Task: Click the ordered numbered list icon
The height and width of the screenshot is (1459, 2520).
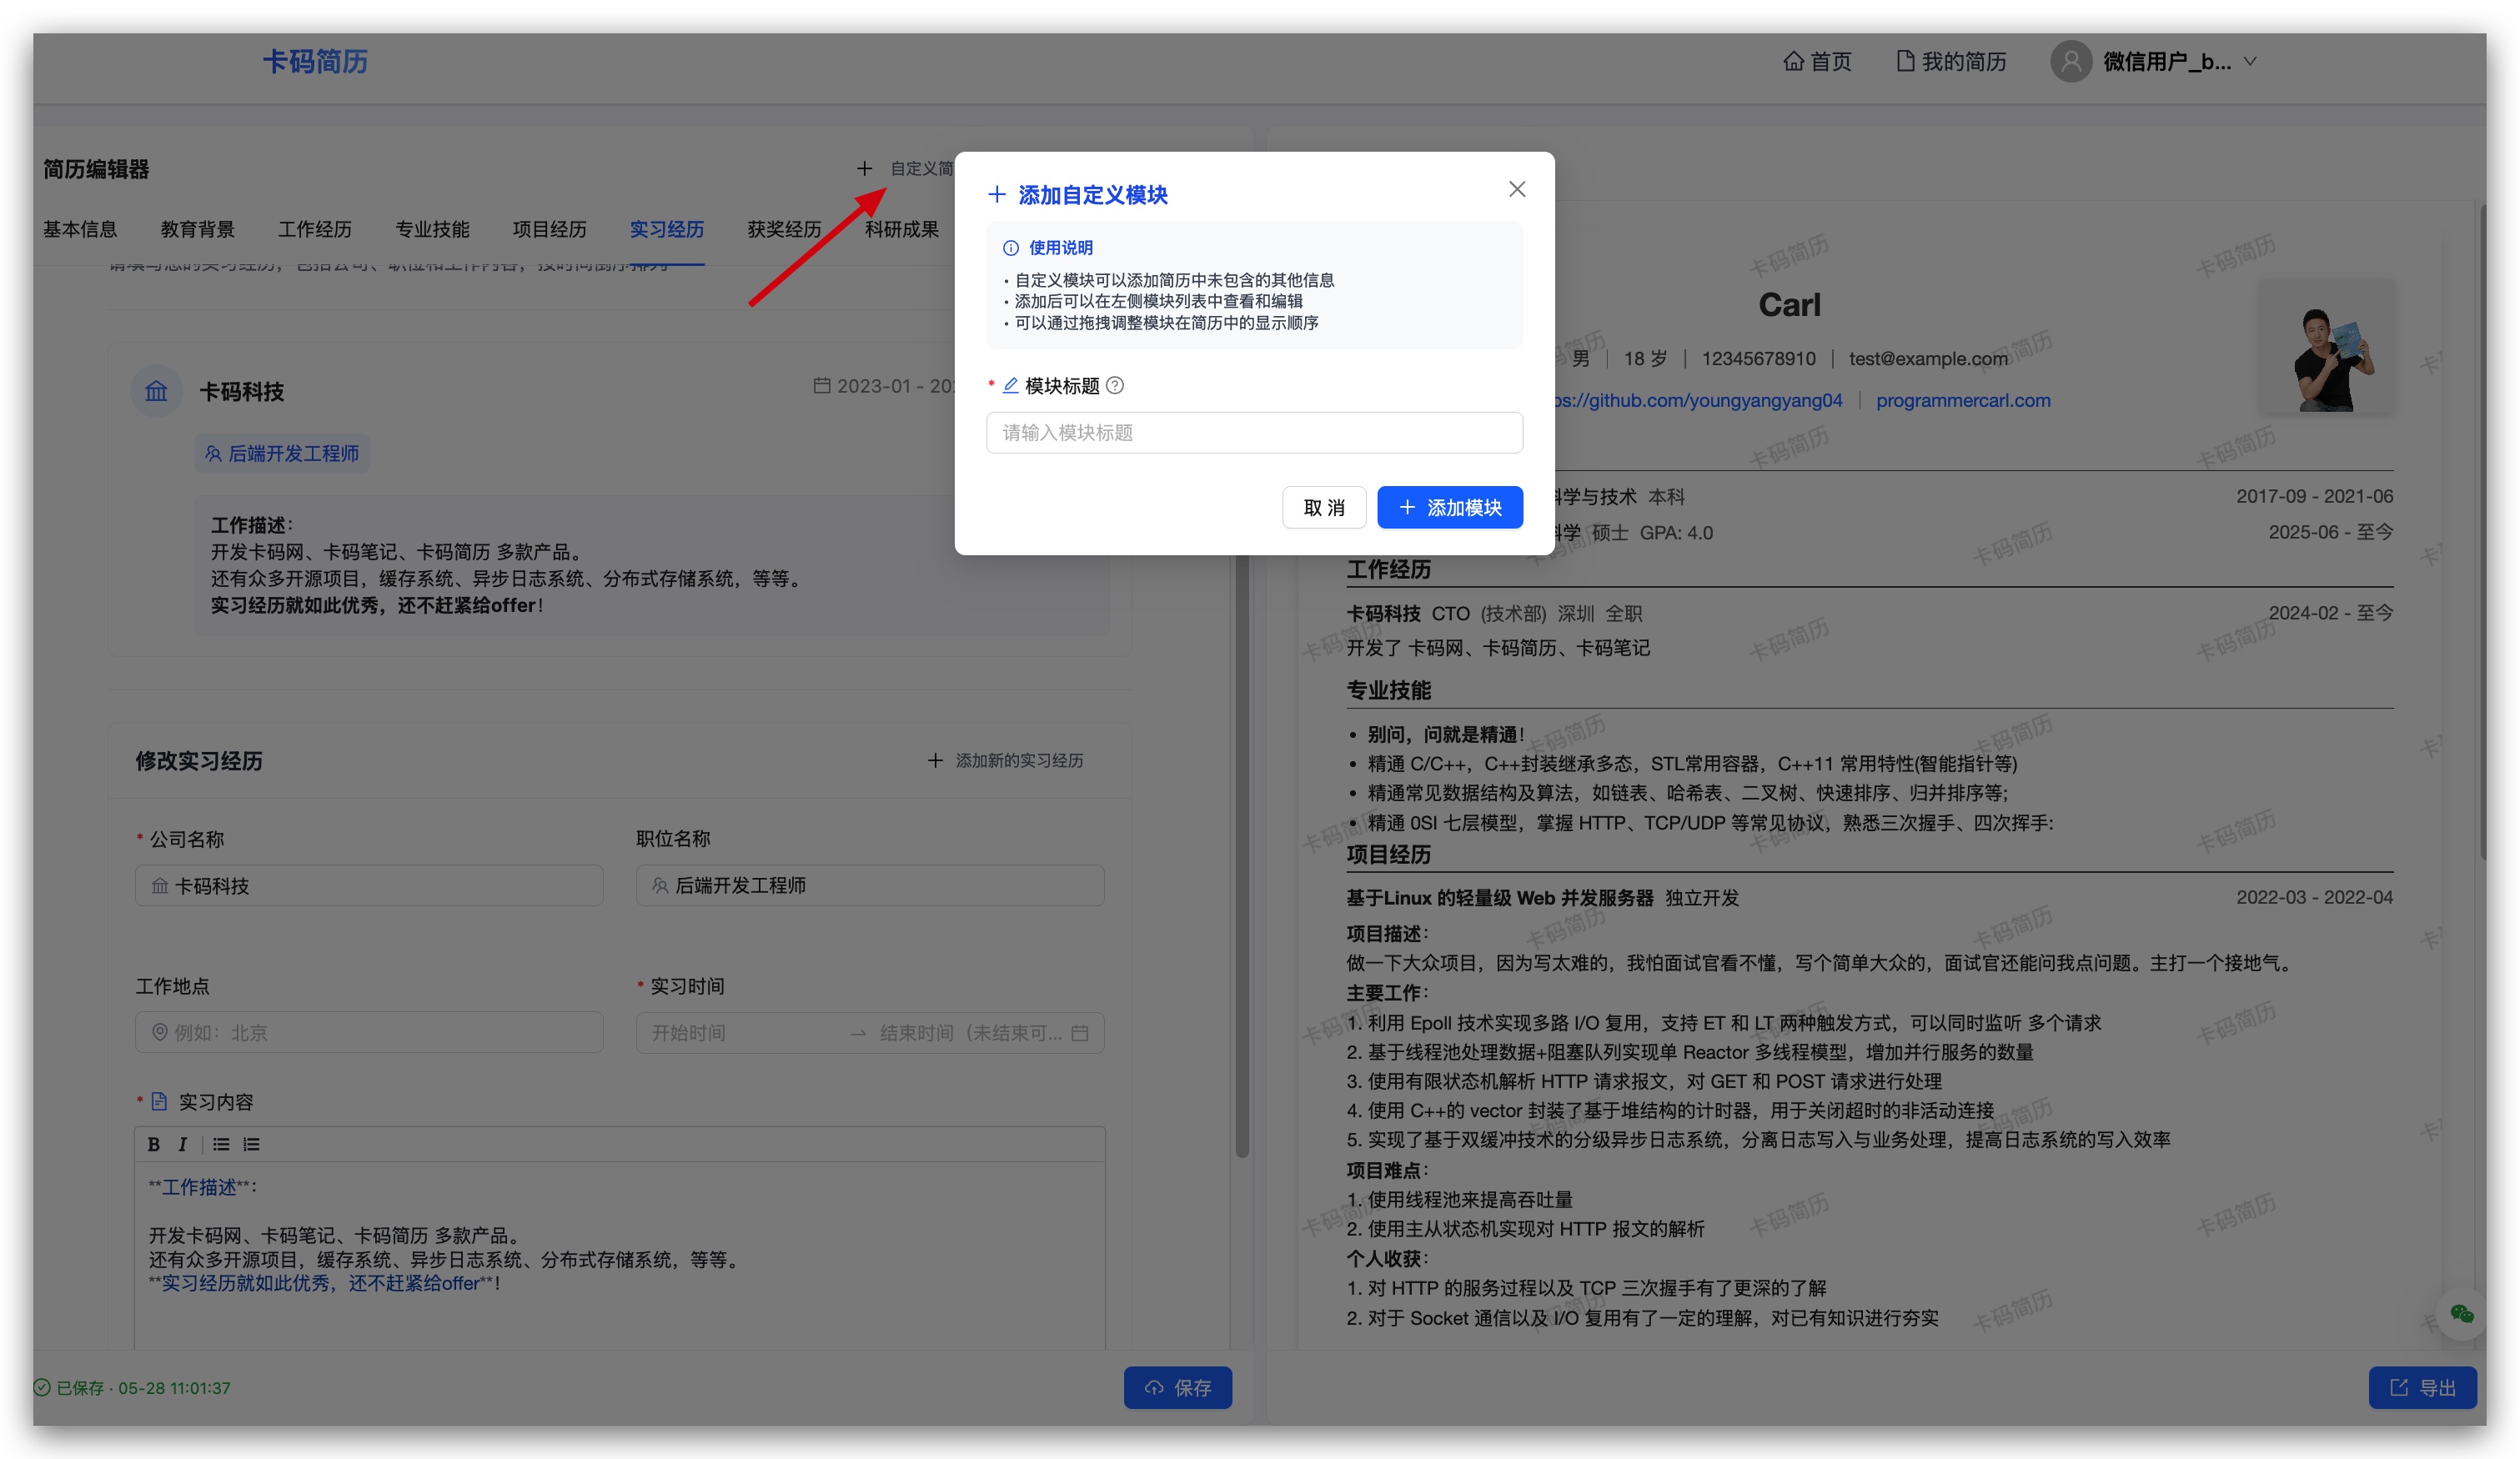Action: [x=251, y=1144]
